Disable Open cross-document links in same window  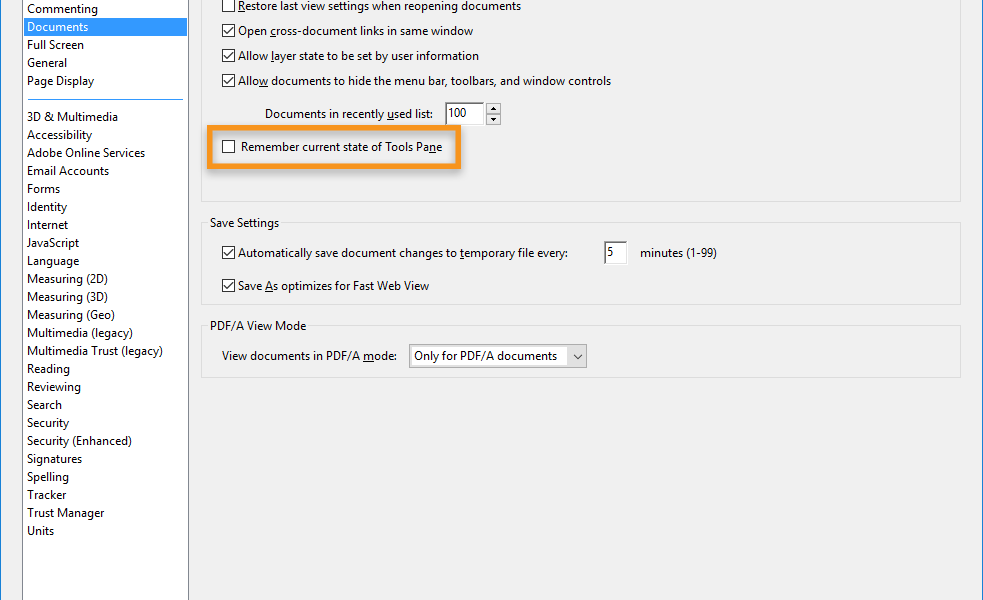tap(229, 31)
